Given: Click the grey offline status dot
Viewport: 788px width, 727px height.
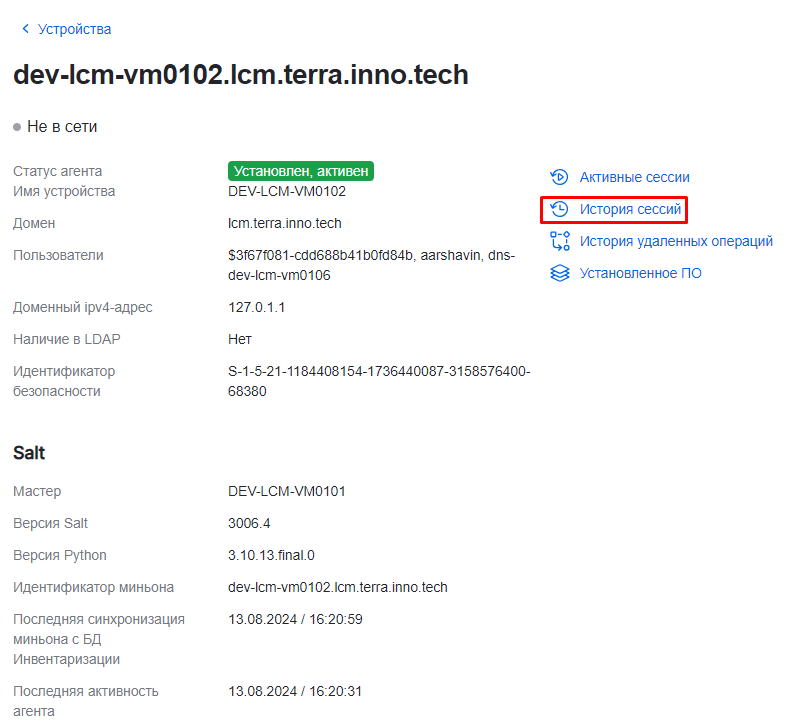Looking at the screenshot, I should click(17, 127).
